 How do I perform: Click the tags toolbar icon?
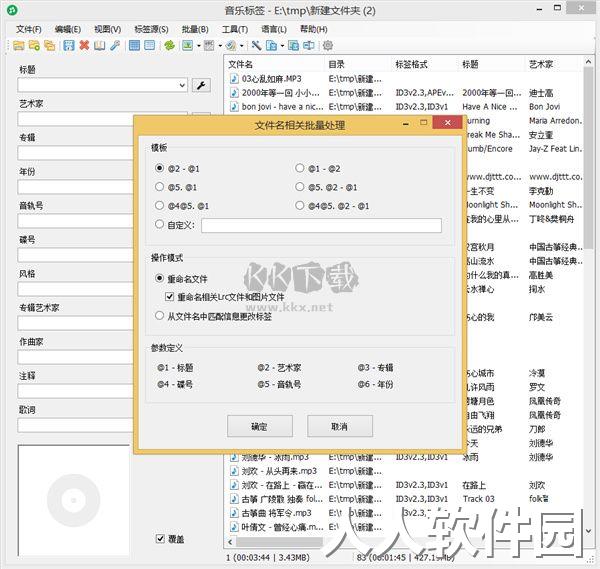(x=231, y=46)
